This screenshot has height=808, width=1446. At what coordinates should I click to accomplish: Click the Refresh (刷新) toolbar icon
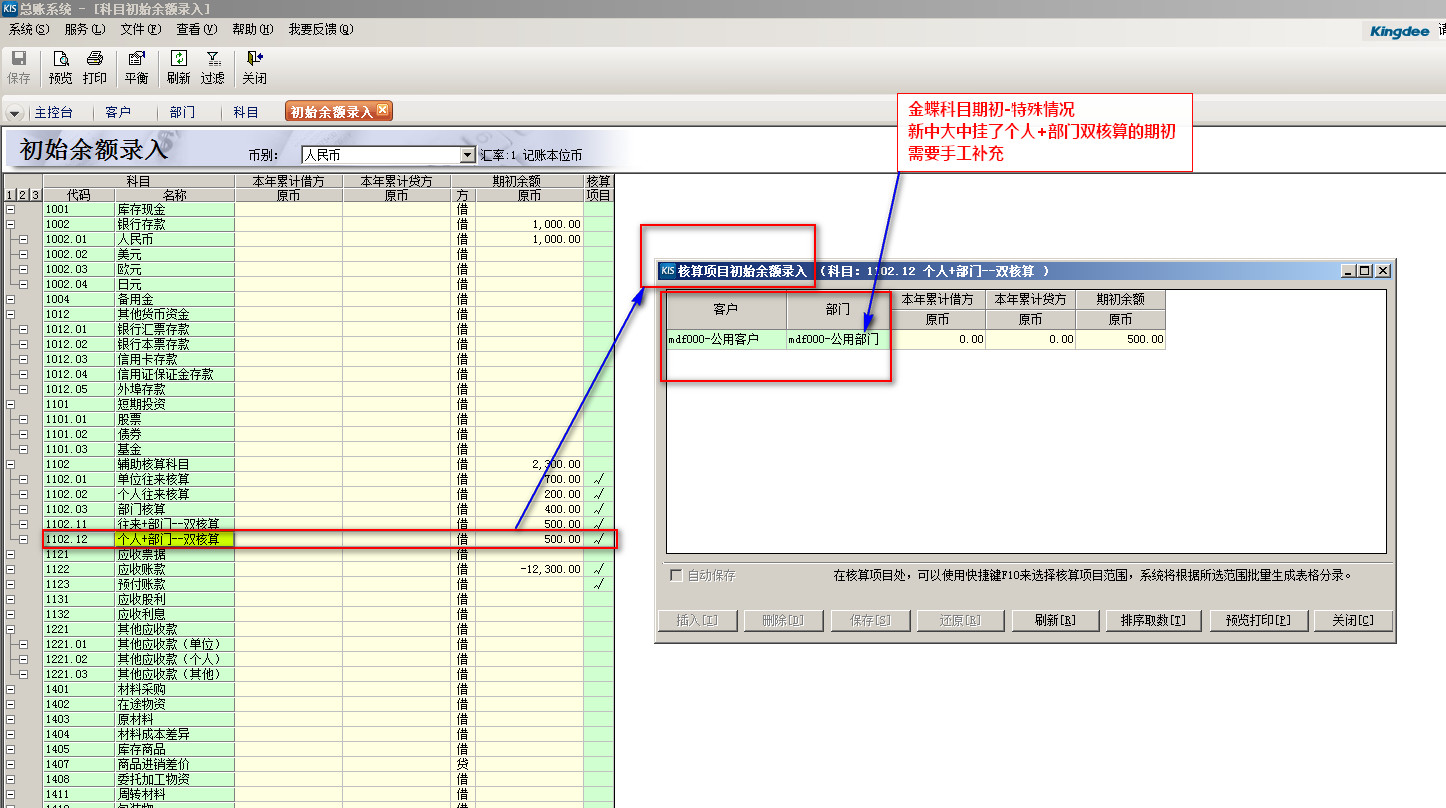(x=179, y=67)
